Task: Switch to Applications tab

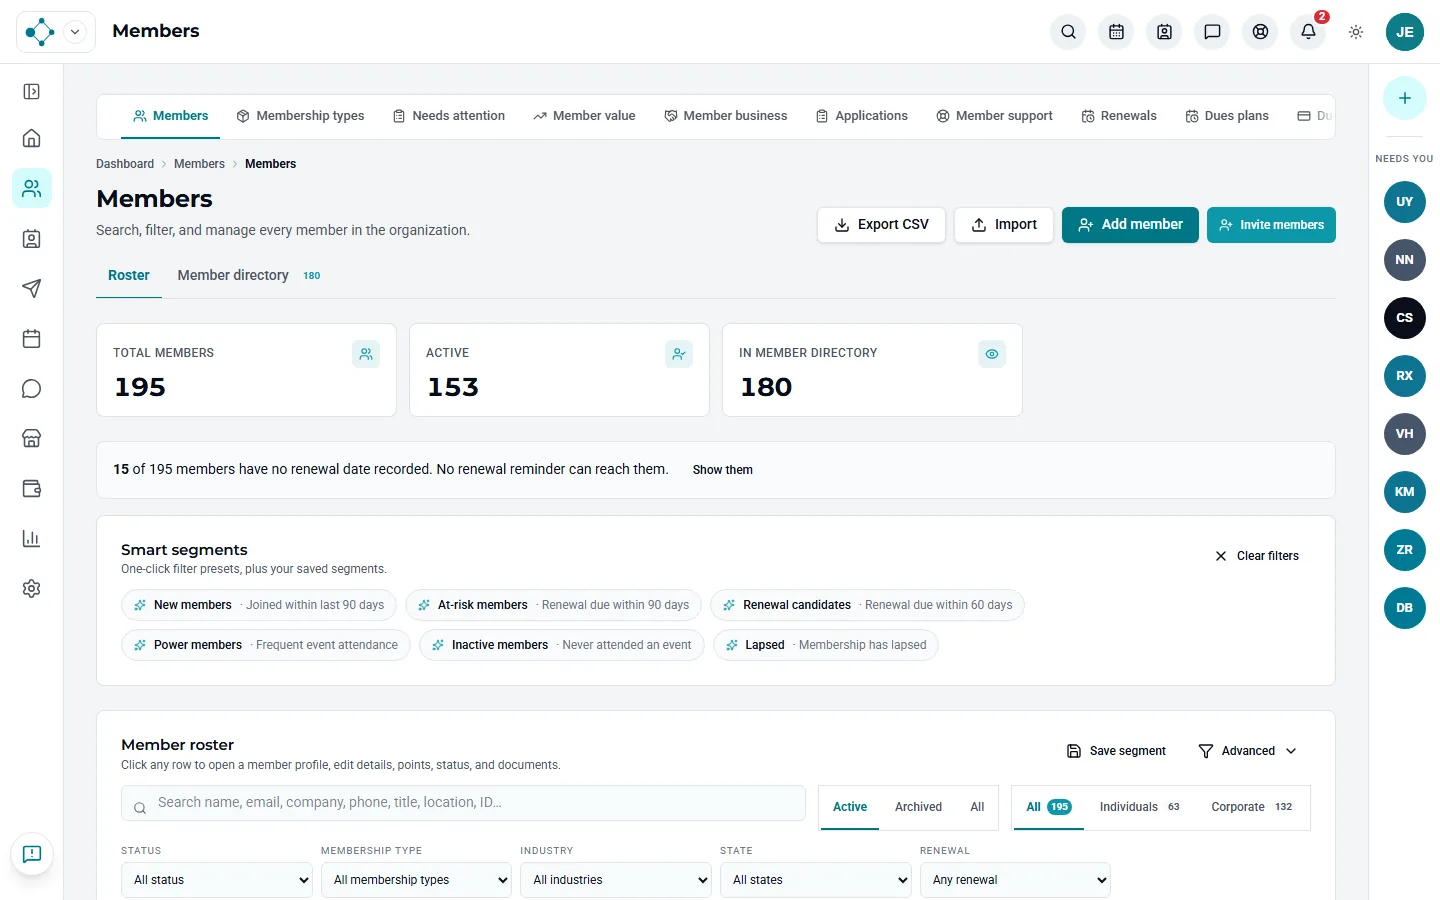Action: pos(862,116)
